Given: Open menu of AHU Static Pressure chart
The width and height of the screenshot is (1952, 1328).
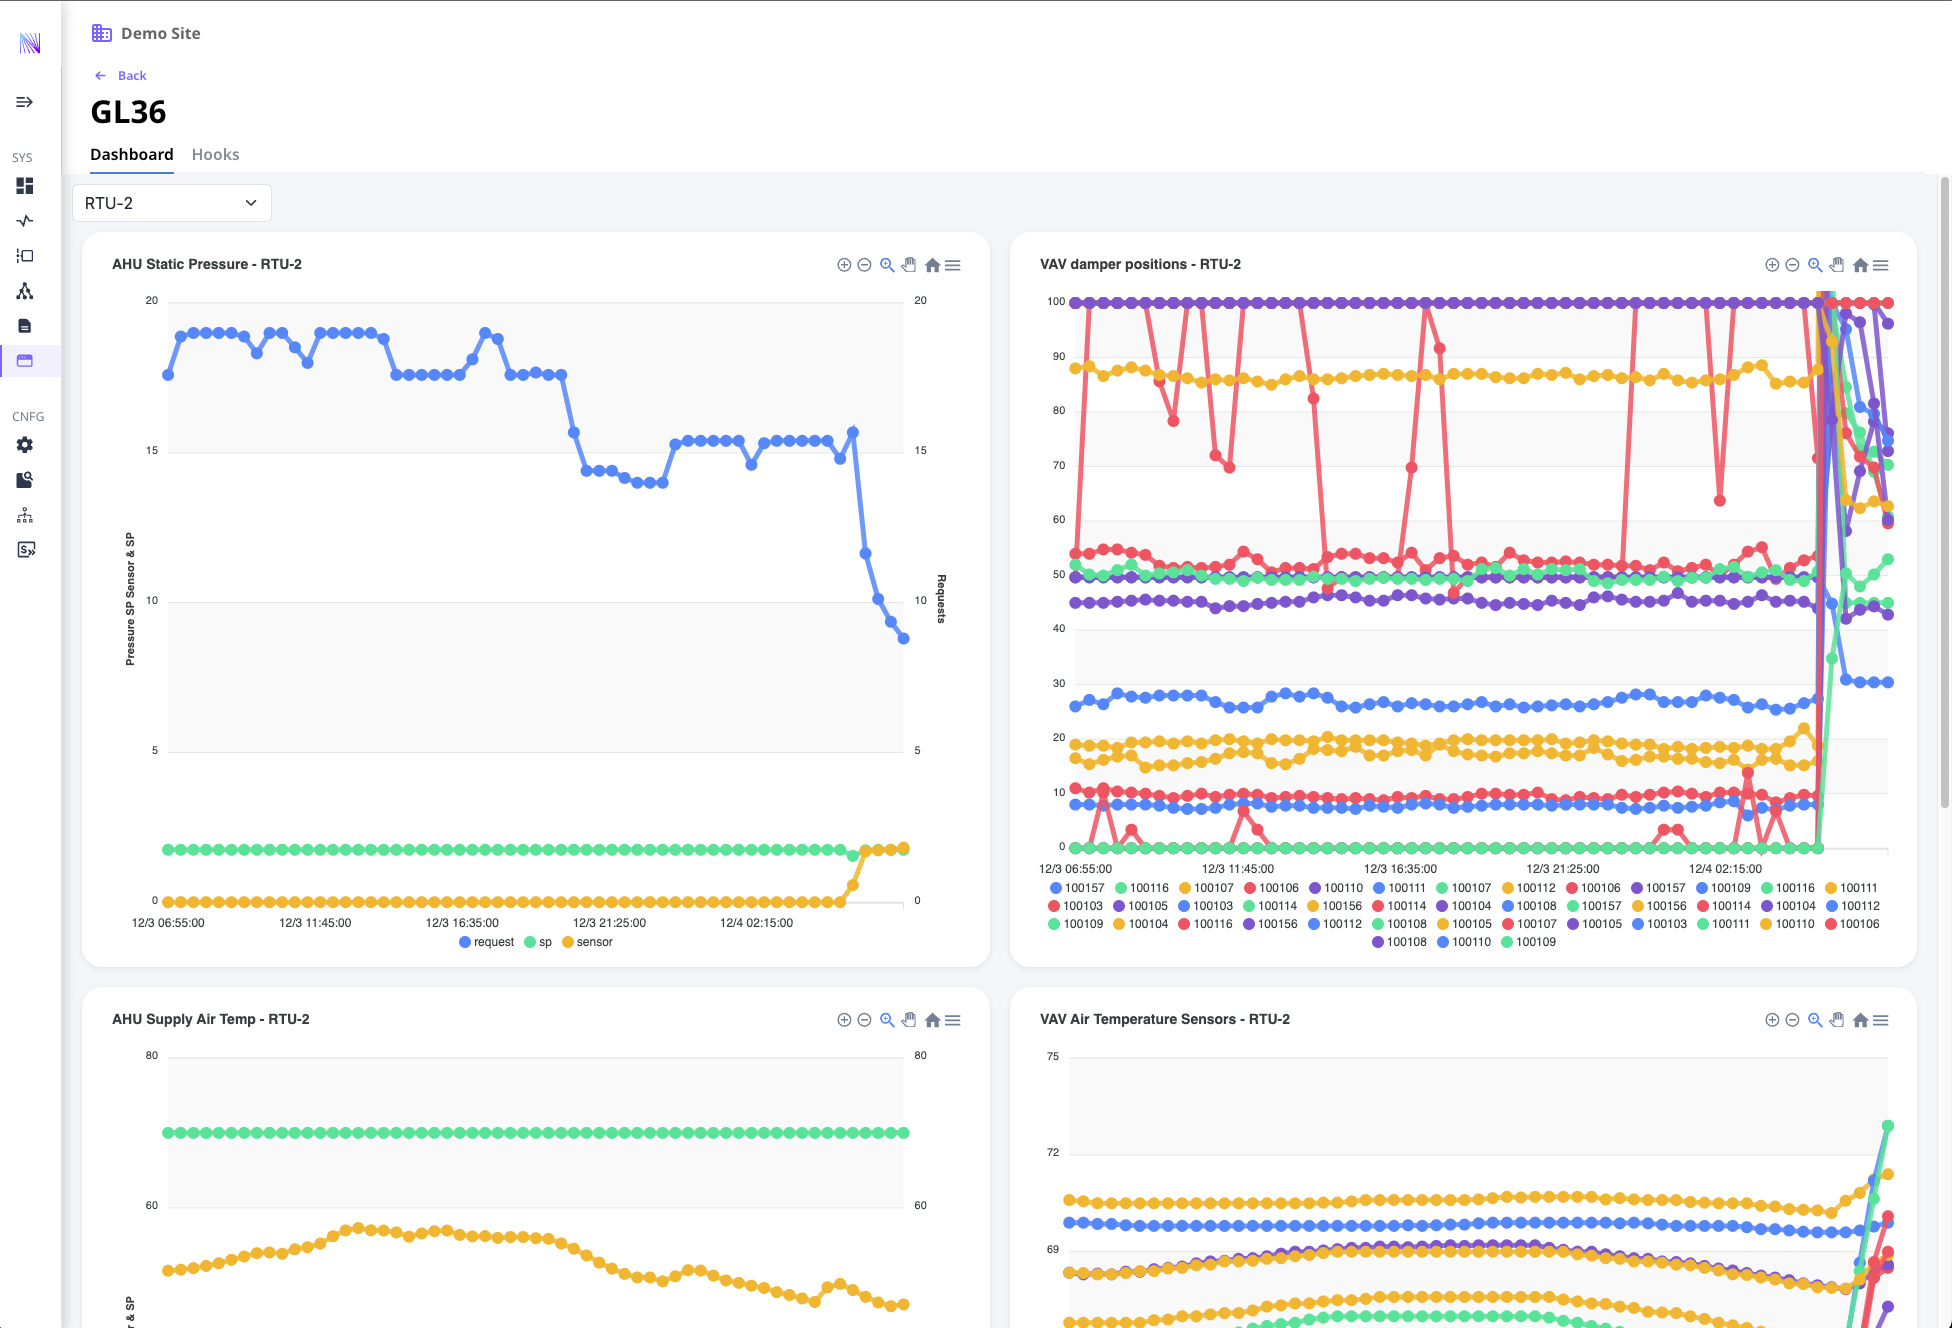Looking at the screenshot, I should pos(953,265).
